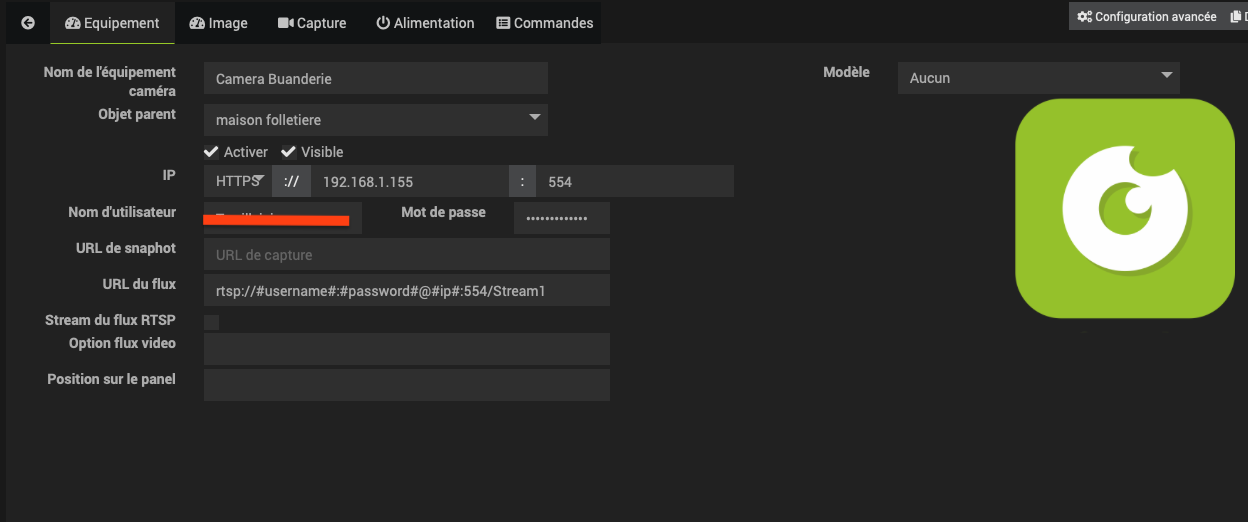
Task: Click the back arrow icon
Action: coord(28,23)
